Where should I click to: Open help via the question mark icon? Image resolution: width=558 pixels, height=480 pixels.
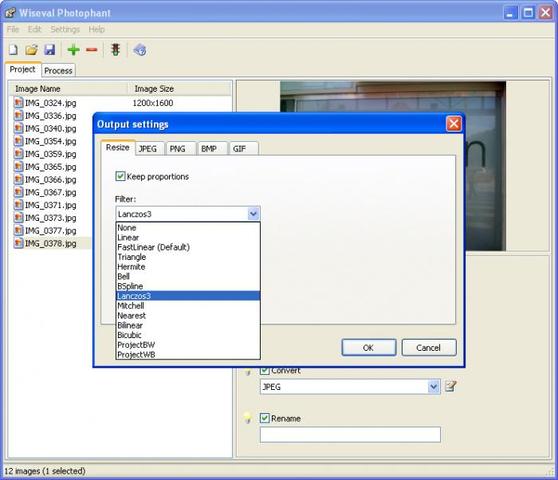tap(140, 50)
